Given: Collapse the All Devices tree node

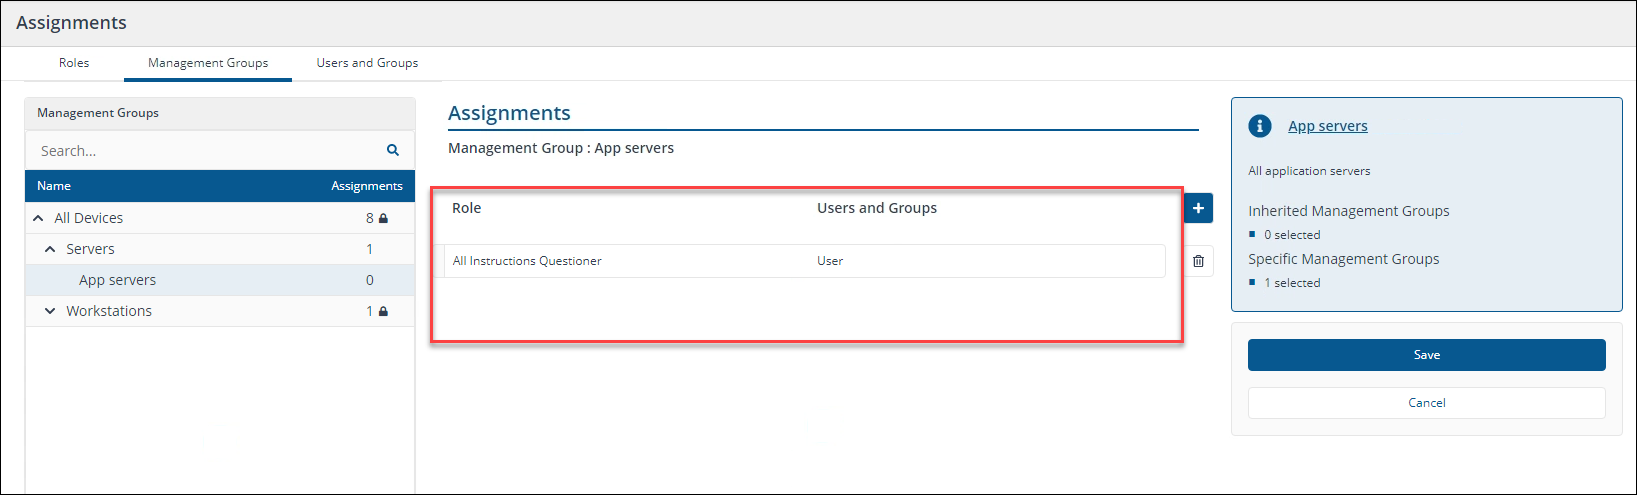Looking at the screenshot, I should click(38, 218).
